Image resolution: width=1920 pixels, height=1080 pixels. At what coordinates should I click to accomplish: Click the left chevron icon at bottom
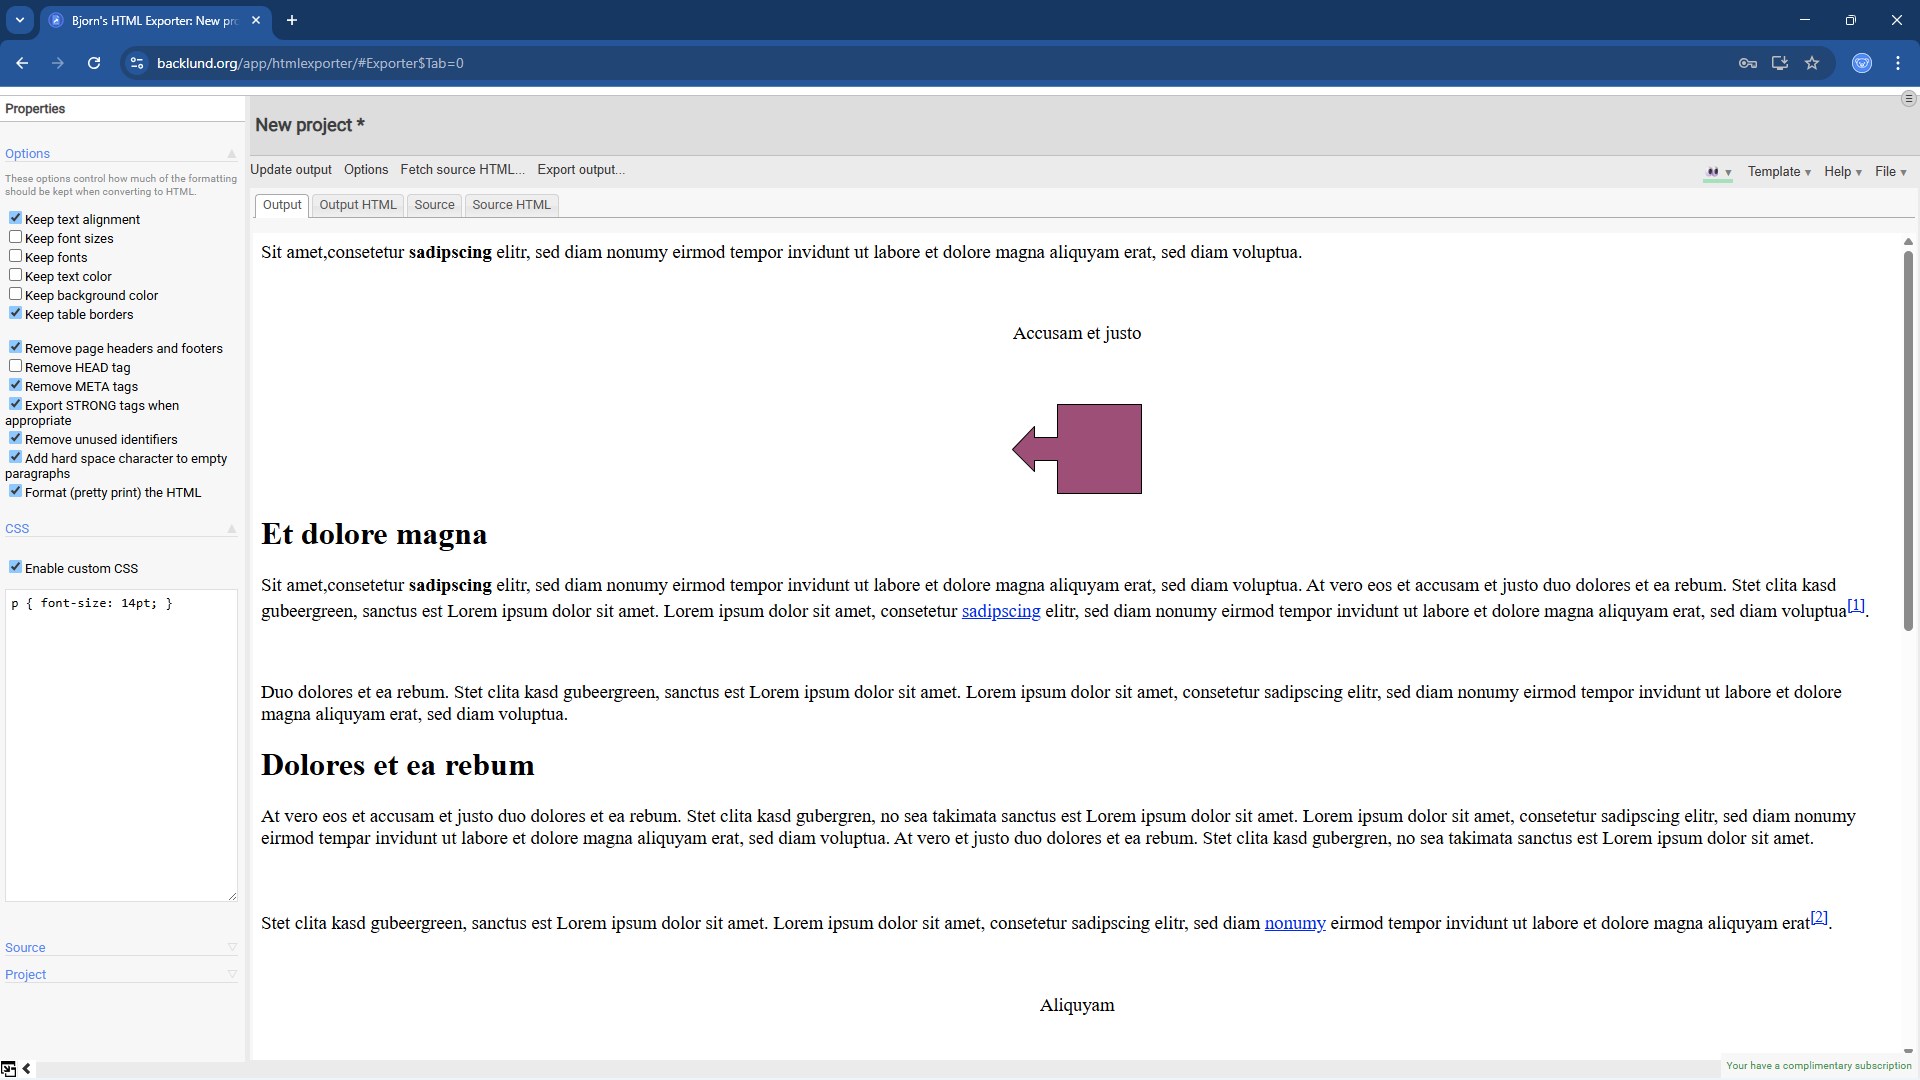click(x=27, y=1068)
